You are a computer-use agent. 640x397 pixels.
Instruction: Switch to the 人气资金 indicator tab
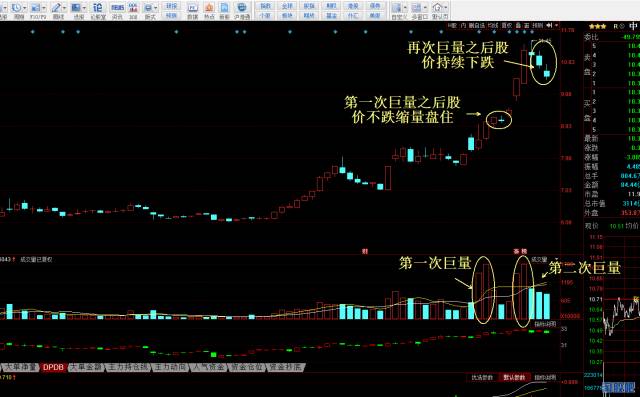click(x=208, y=367)
